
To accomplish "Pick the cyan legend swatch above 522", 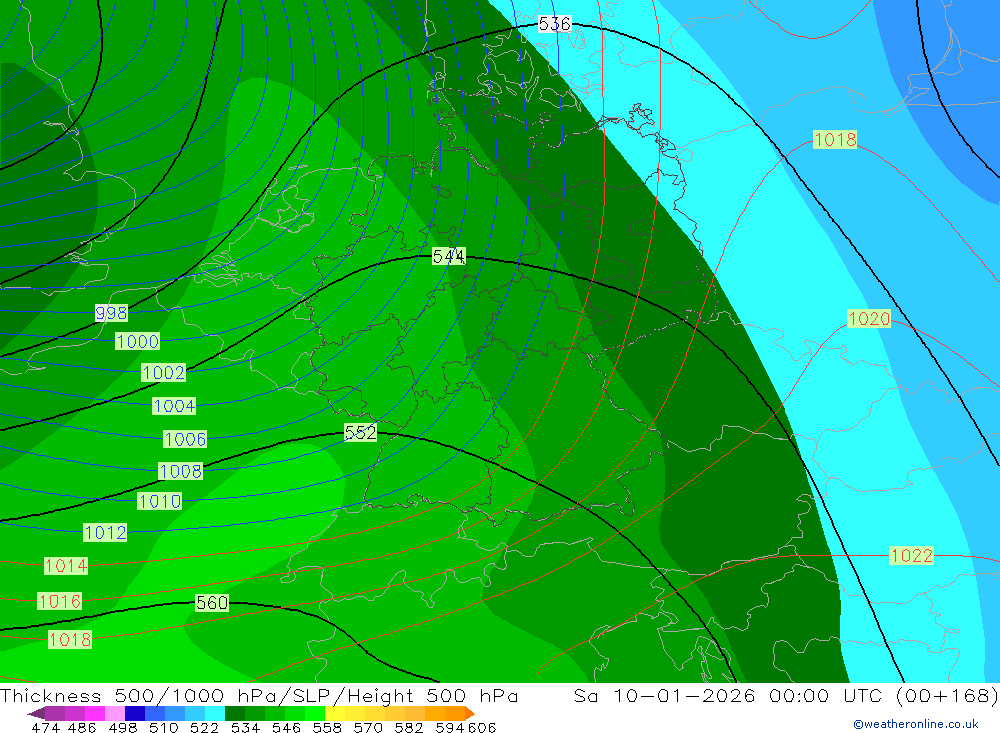I will 215,713.
